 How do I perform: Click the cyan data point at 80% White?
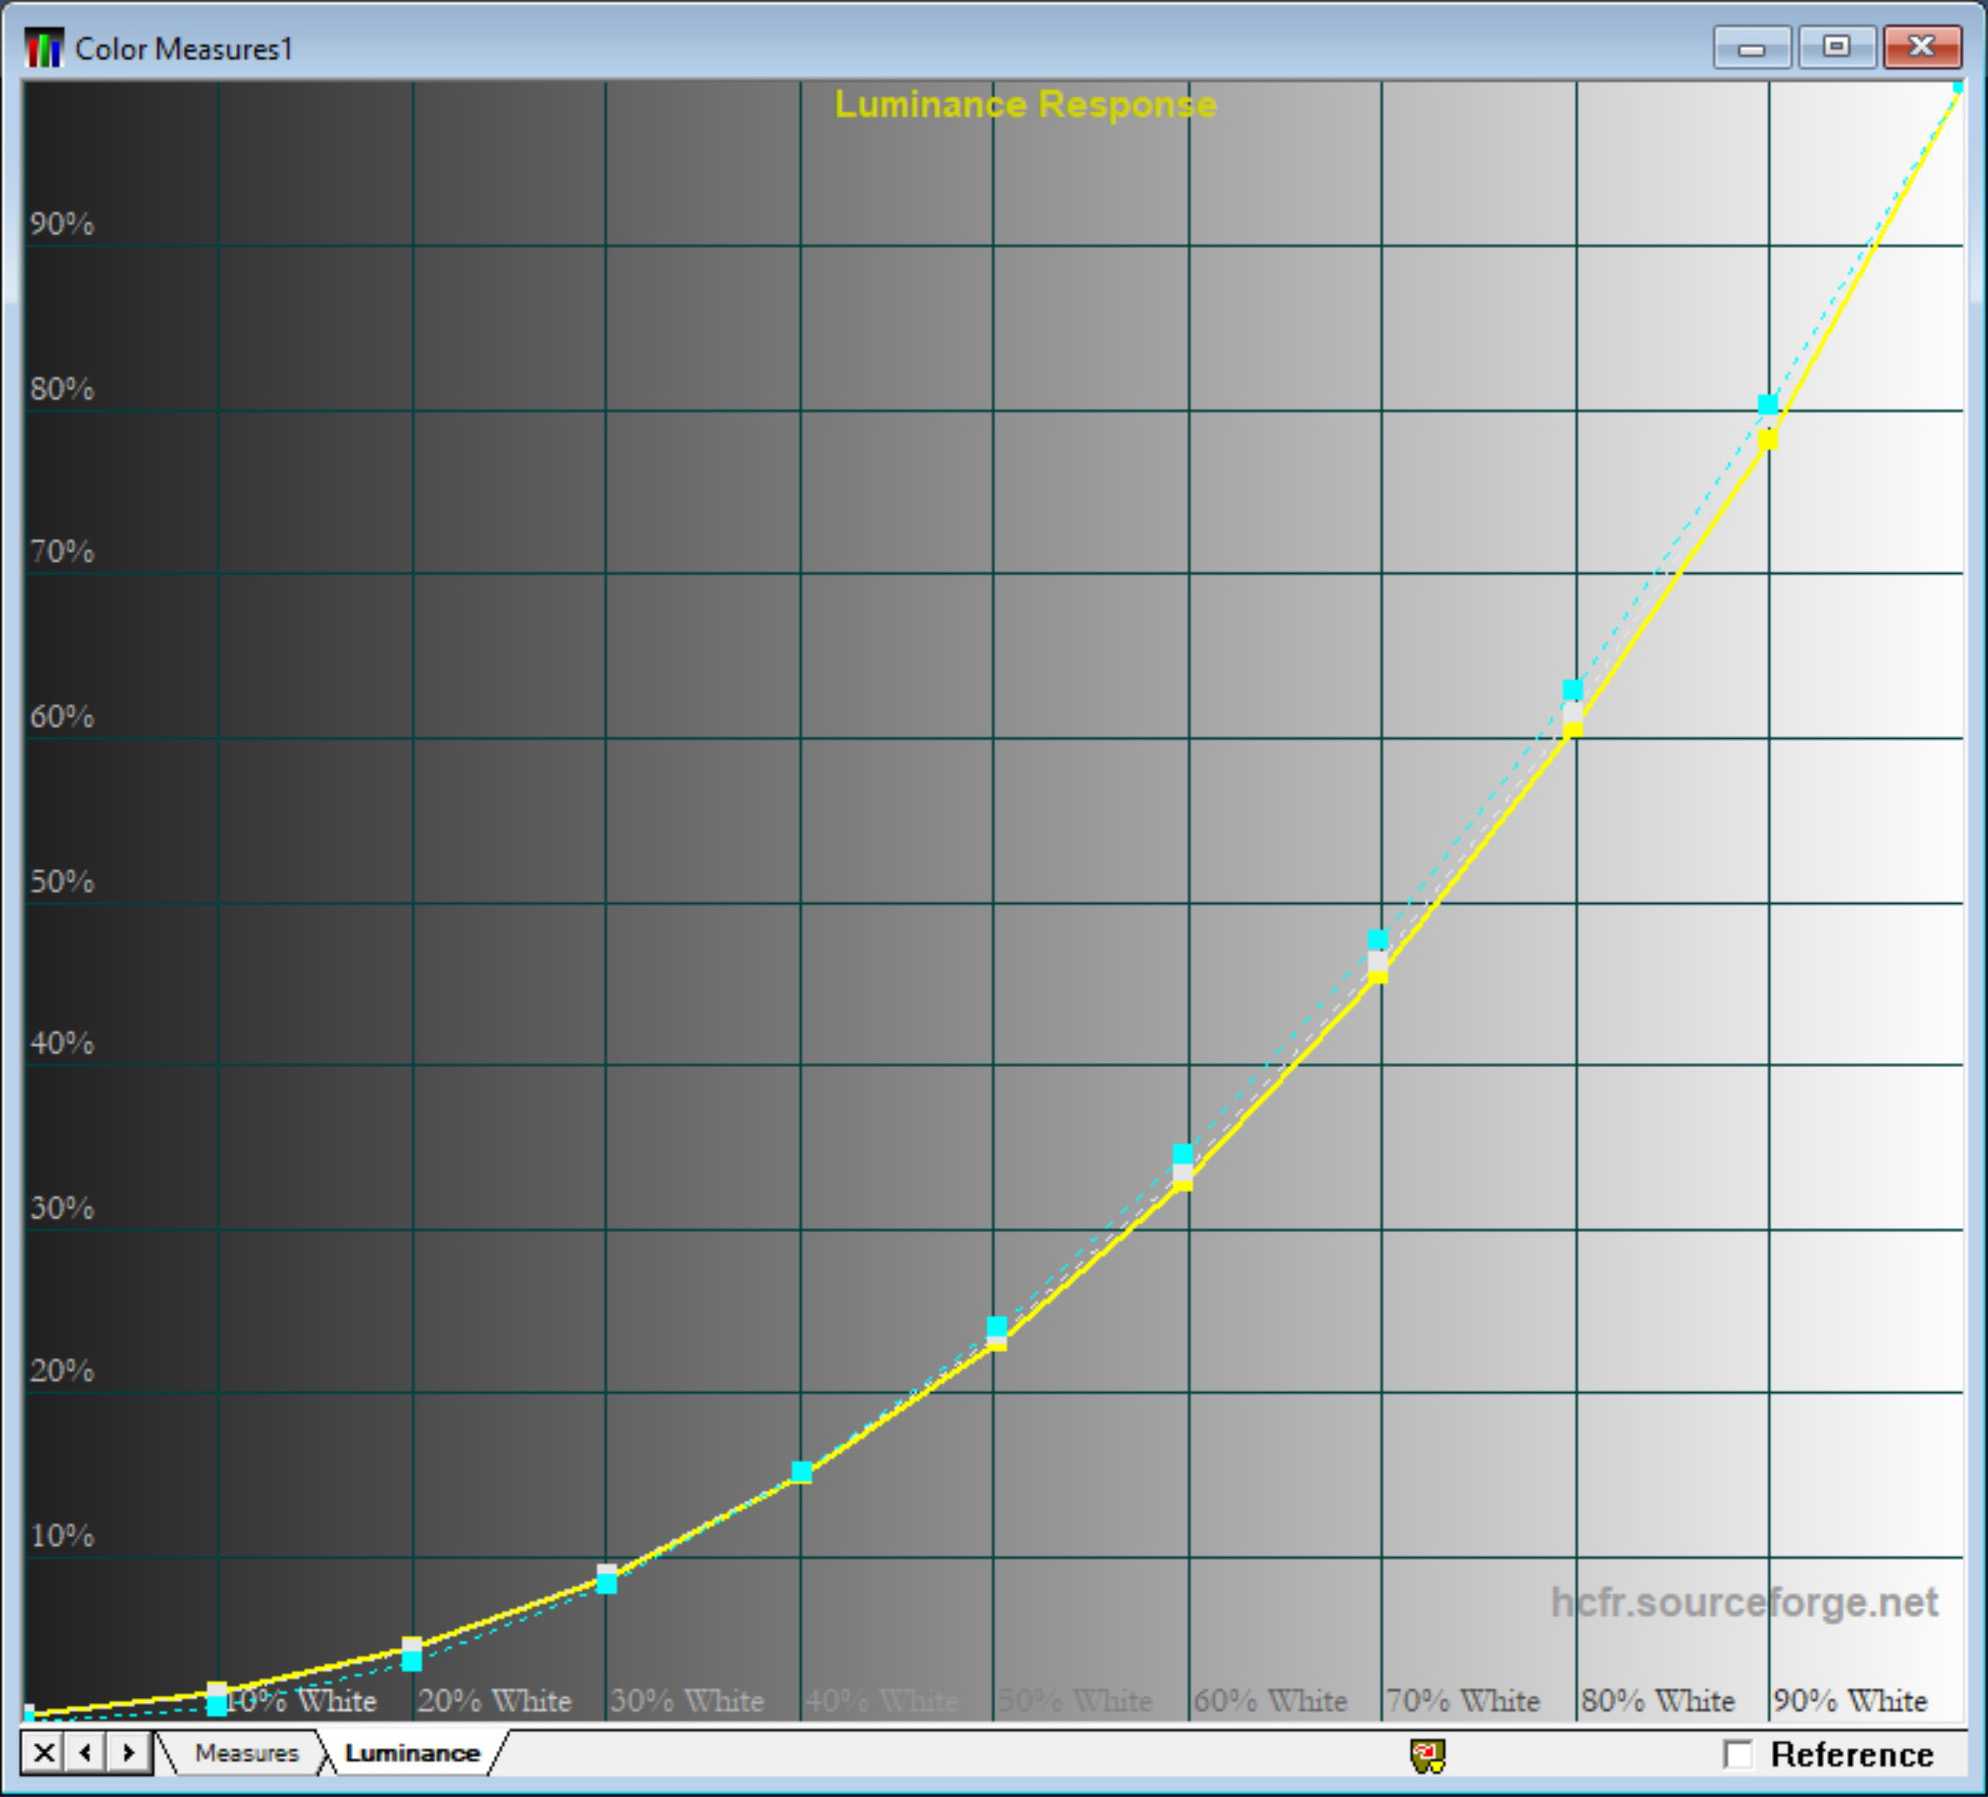point(1572,690)
